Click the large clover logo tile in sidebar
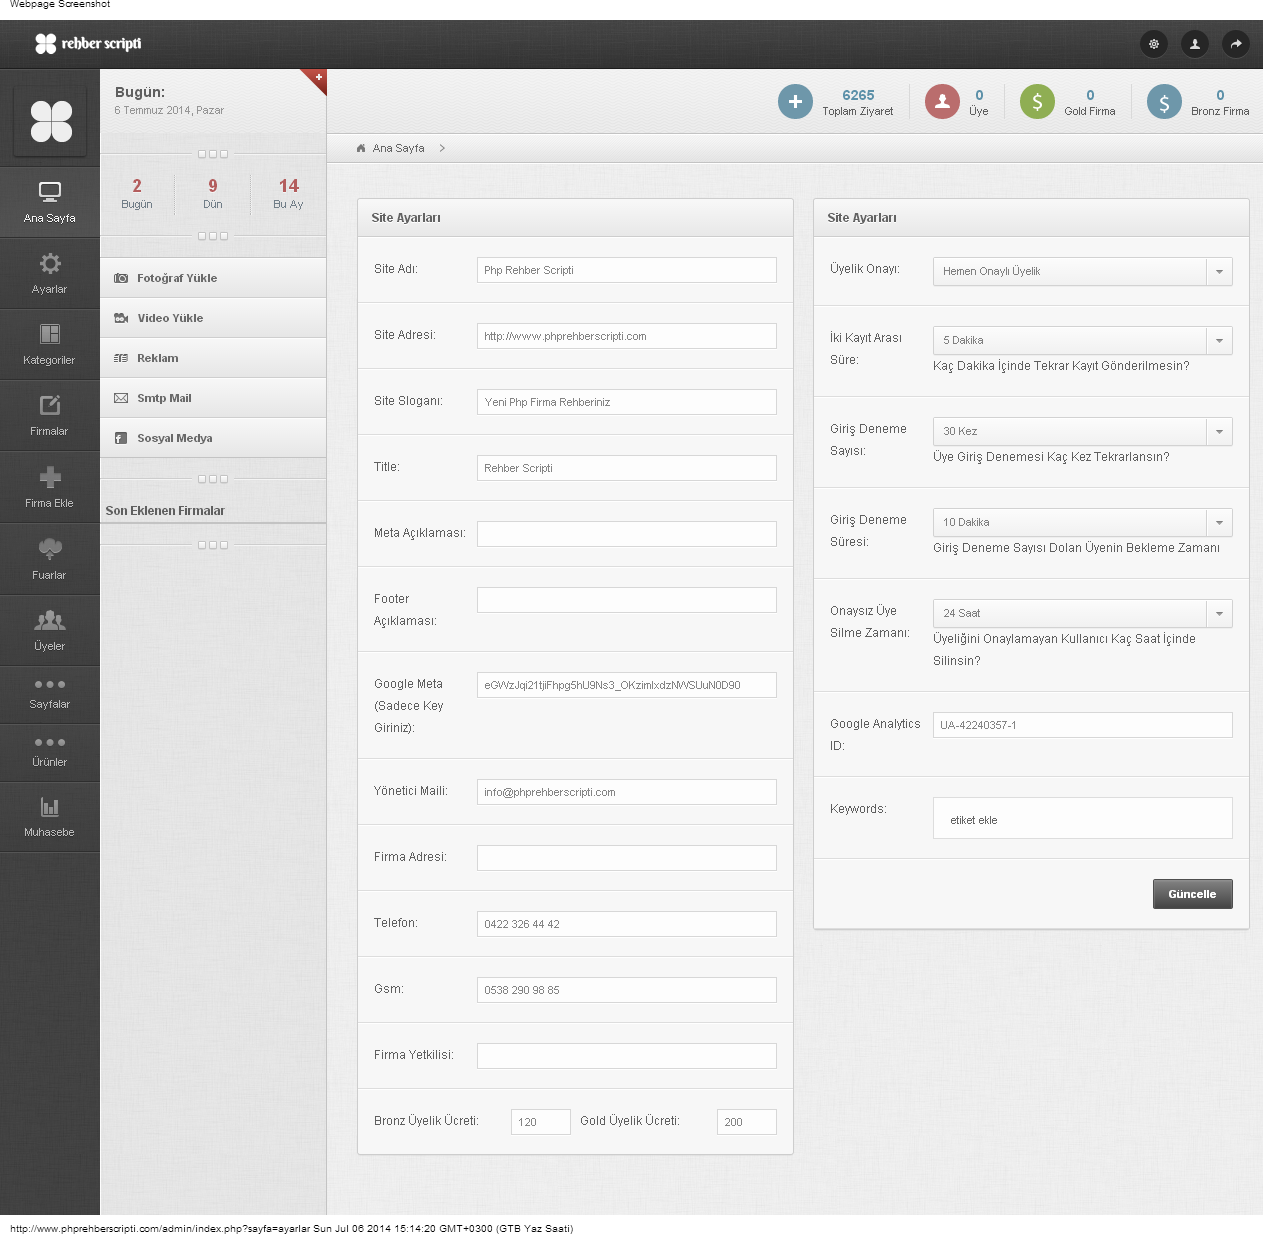Viewport: 1263px width, 1235px height. coord(51,122)
